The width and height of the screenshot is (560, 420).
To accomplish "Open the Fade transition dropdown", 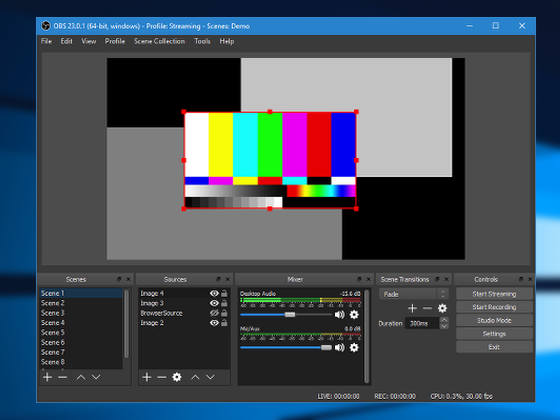I will (414, 294).
